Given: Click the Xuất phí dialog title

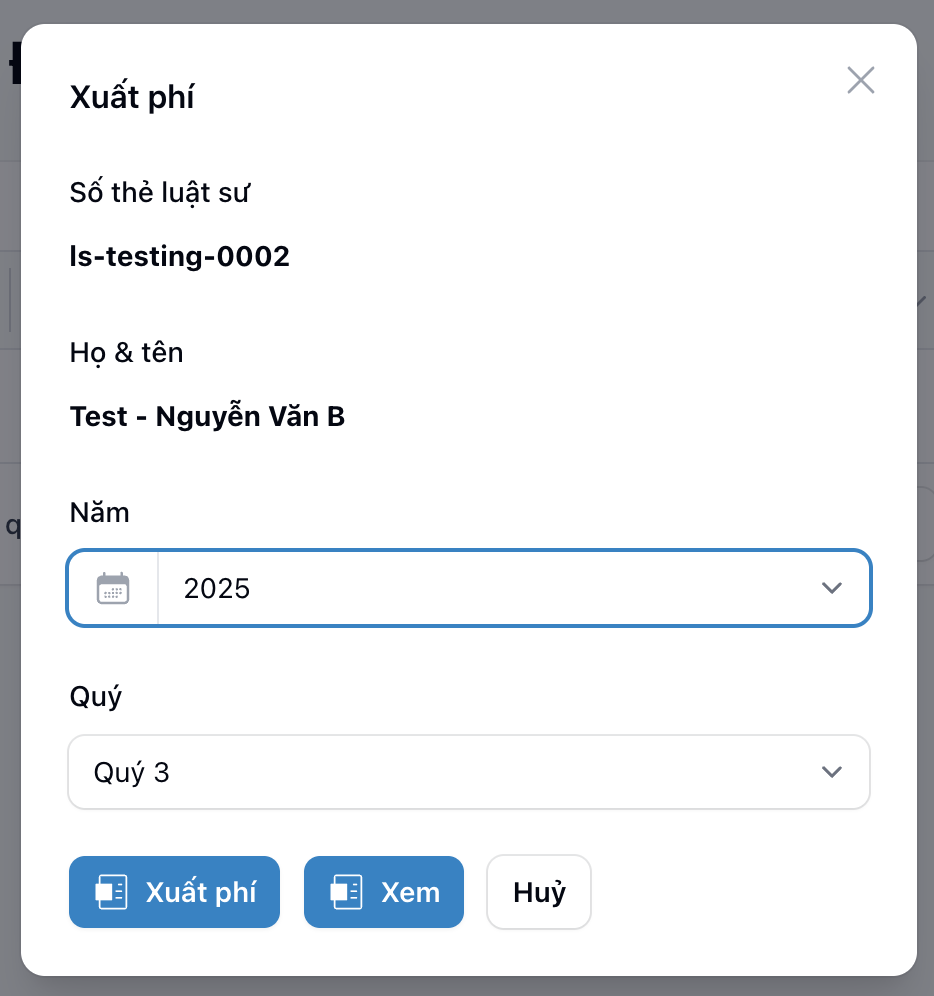Looking at the screenshot, I should [132, 96].
